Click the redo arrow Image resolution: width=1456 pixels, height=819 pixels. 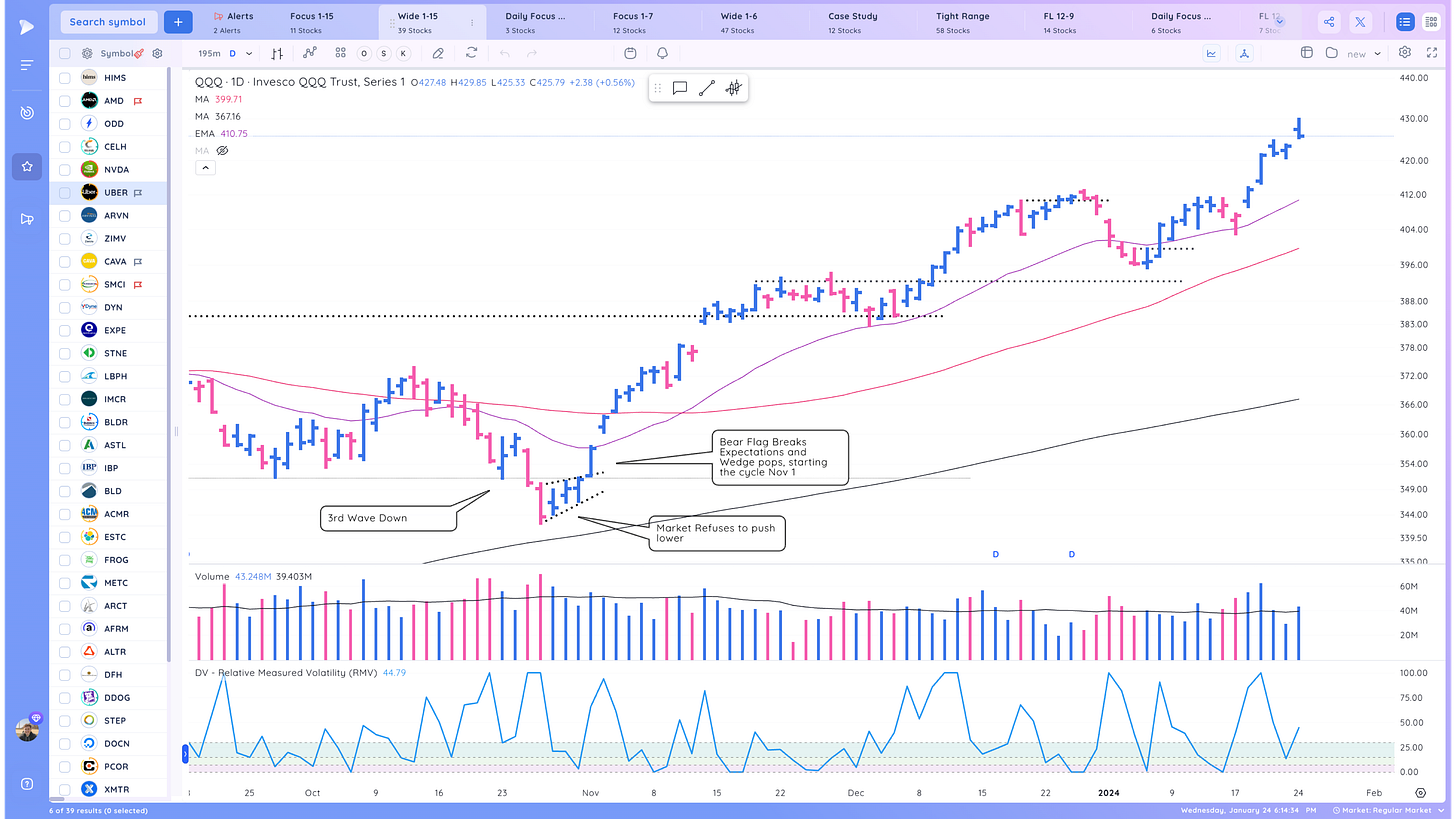(531, 53)
